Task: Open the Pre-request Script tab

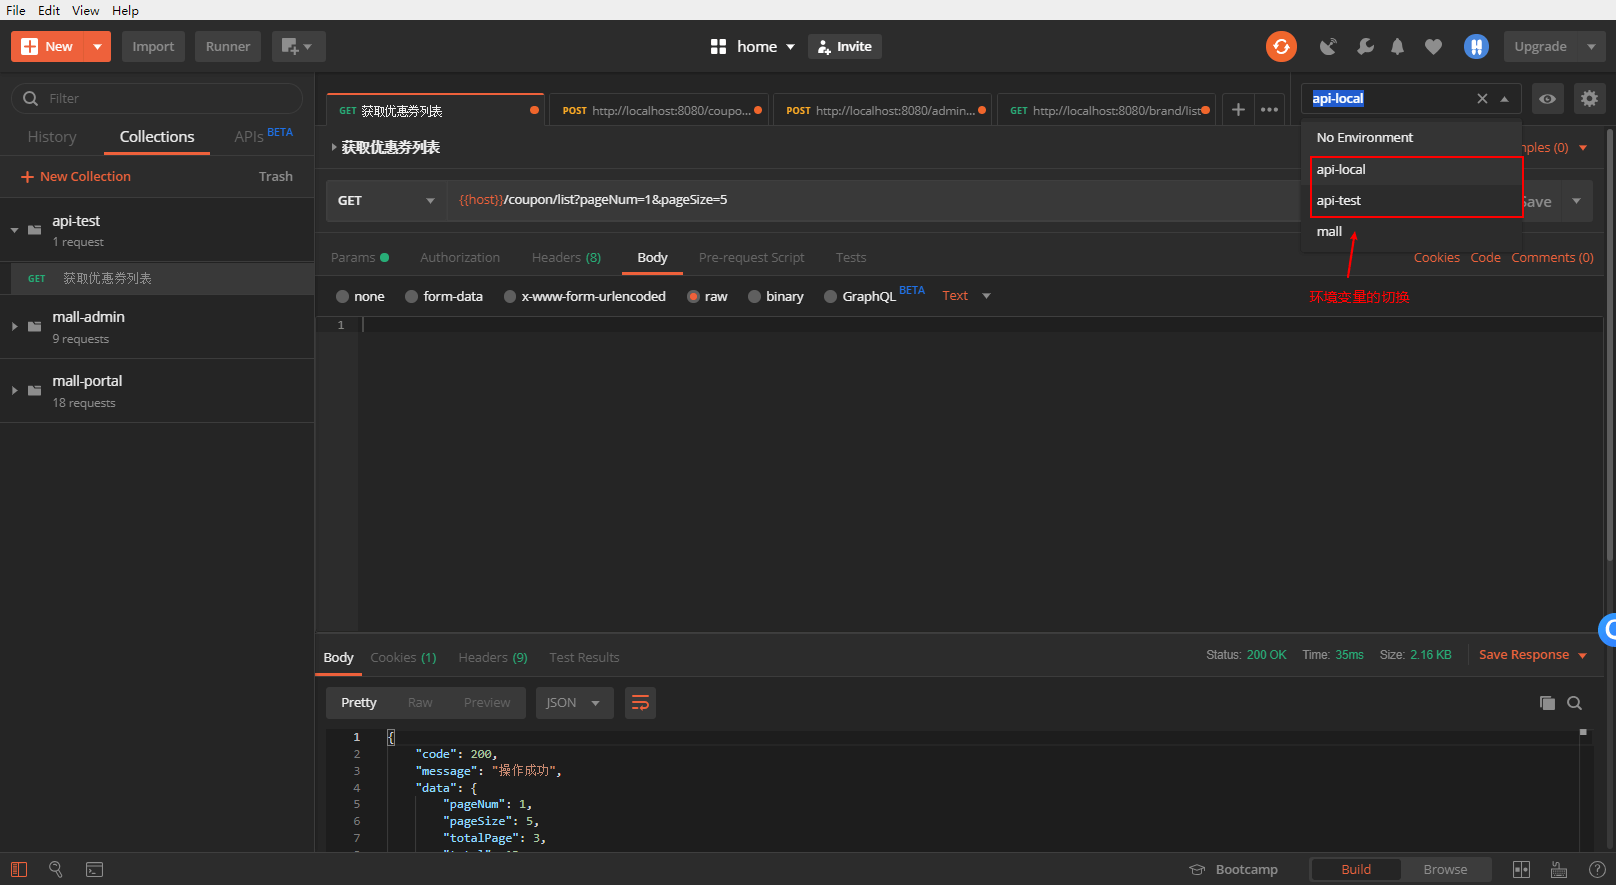Action: pos(751,257)
